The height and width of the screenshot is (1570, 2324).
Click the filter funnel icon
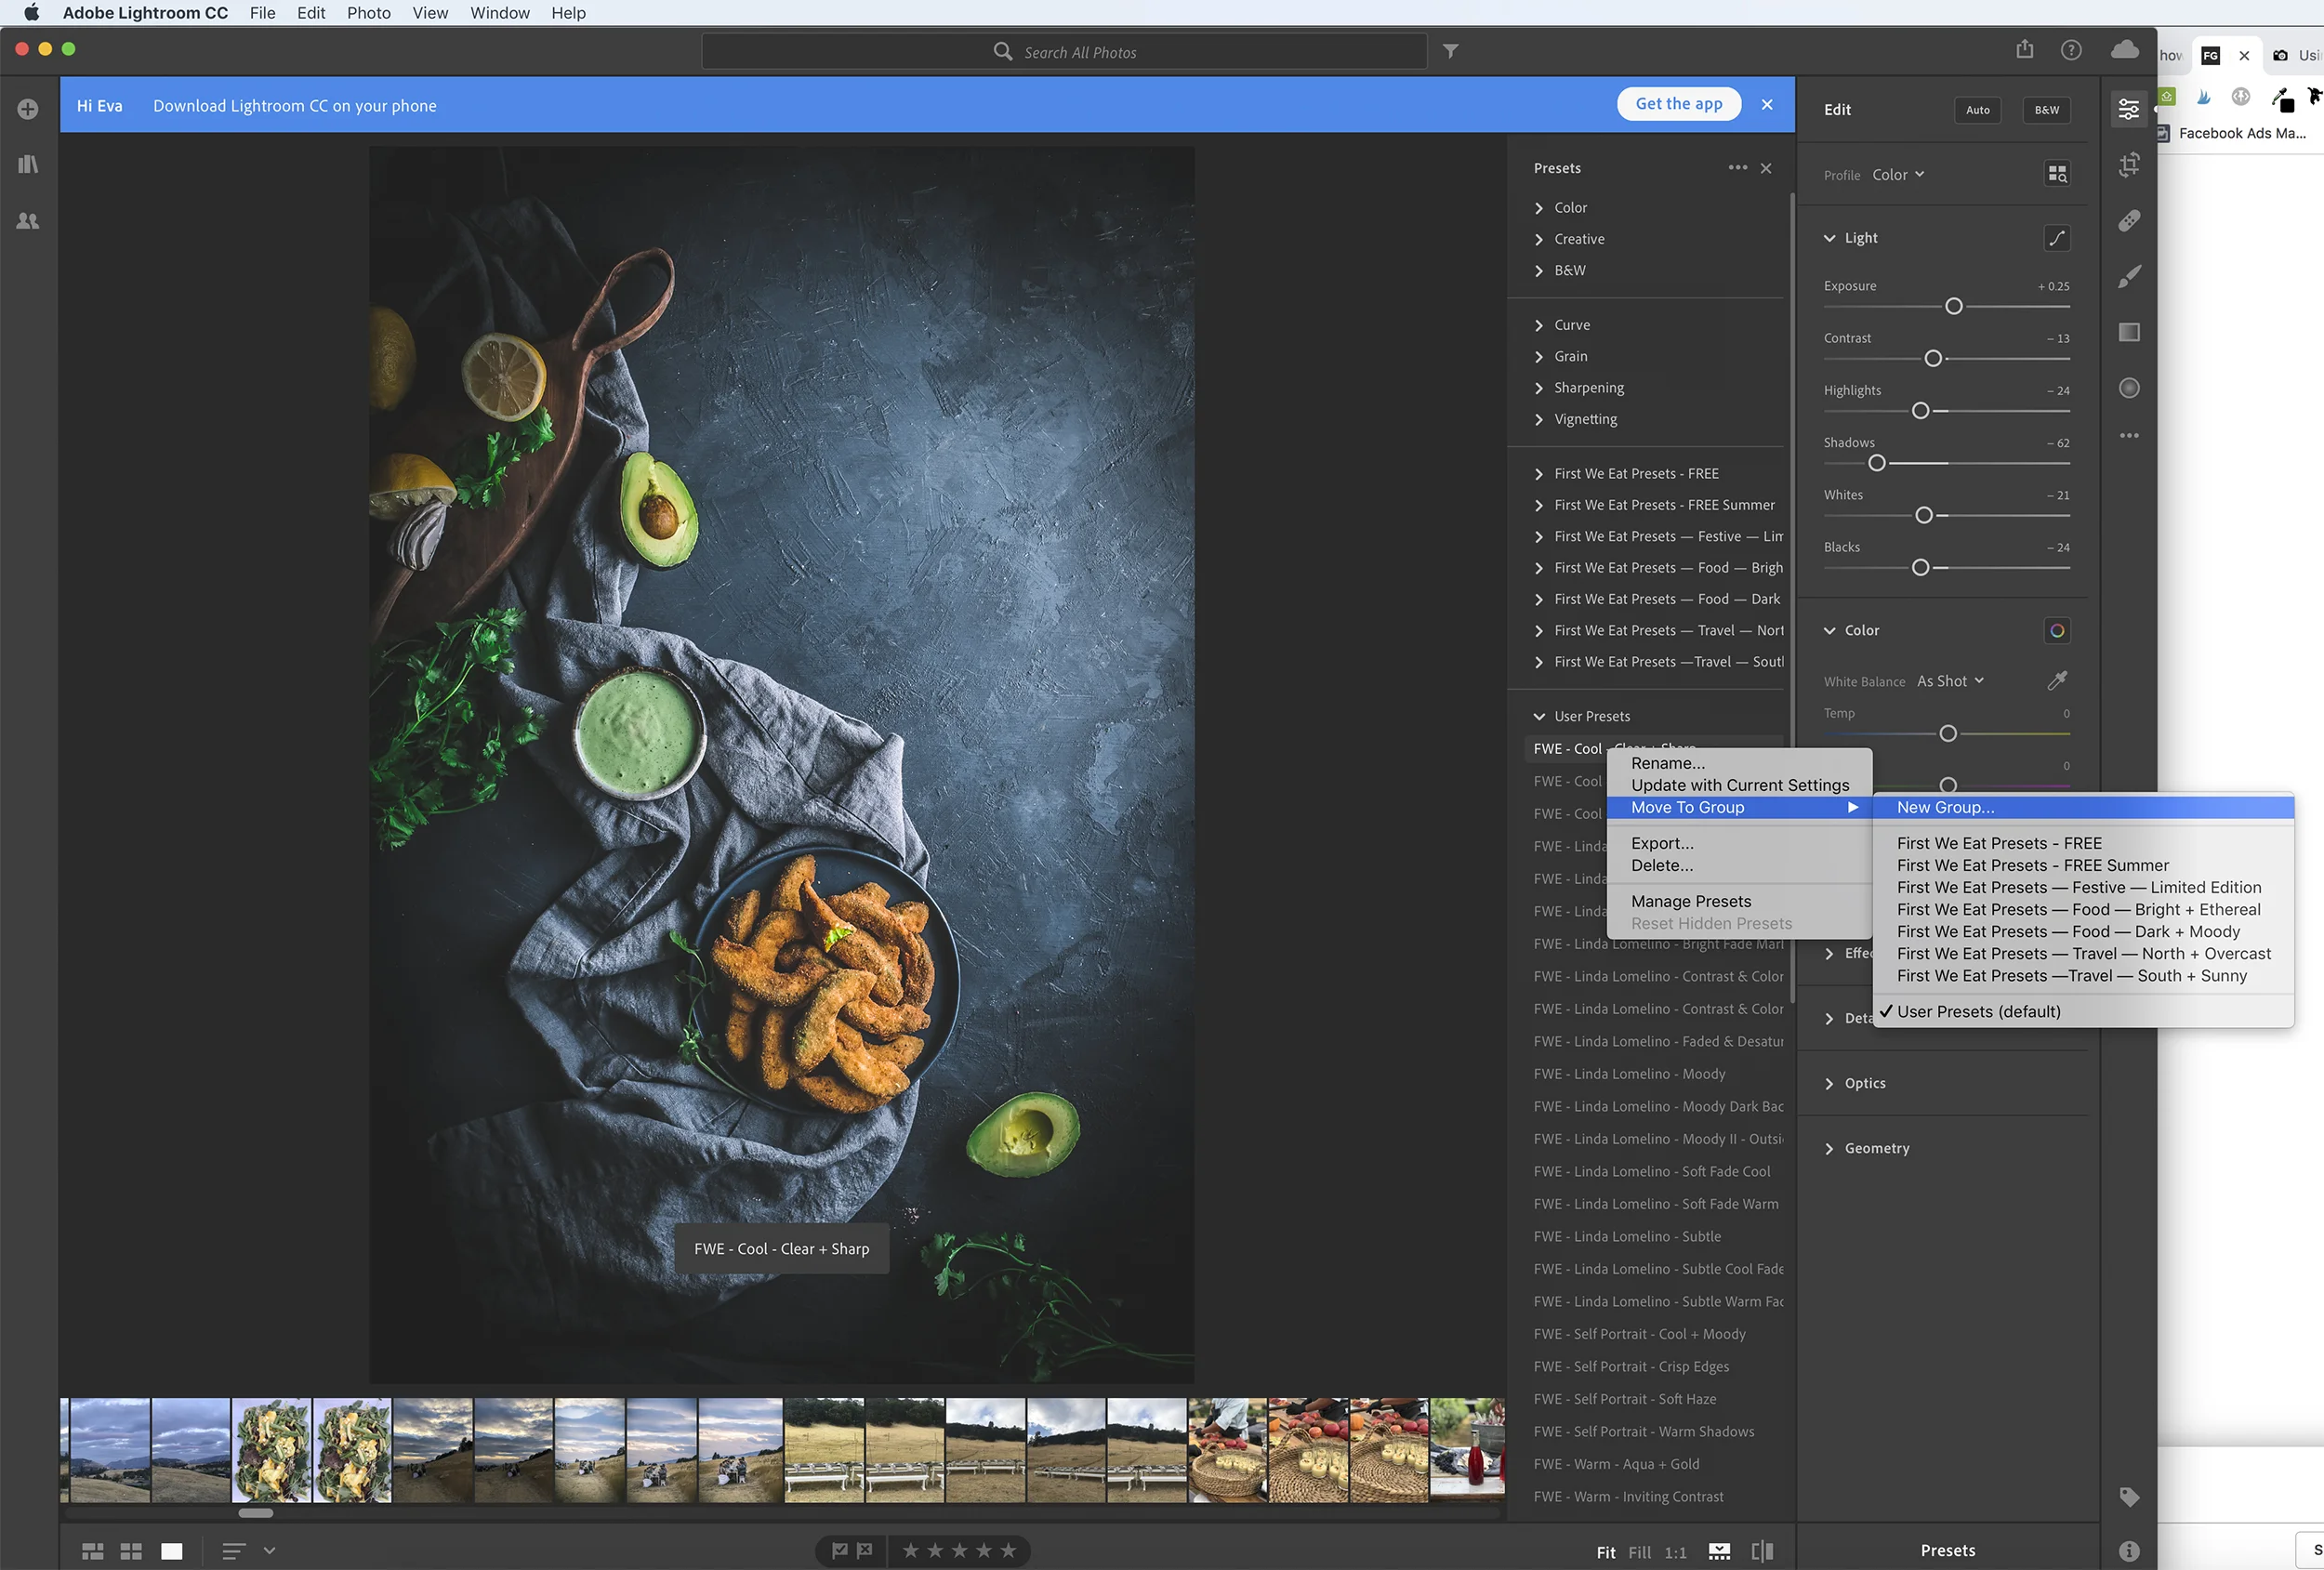[1450, 51]
